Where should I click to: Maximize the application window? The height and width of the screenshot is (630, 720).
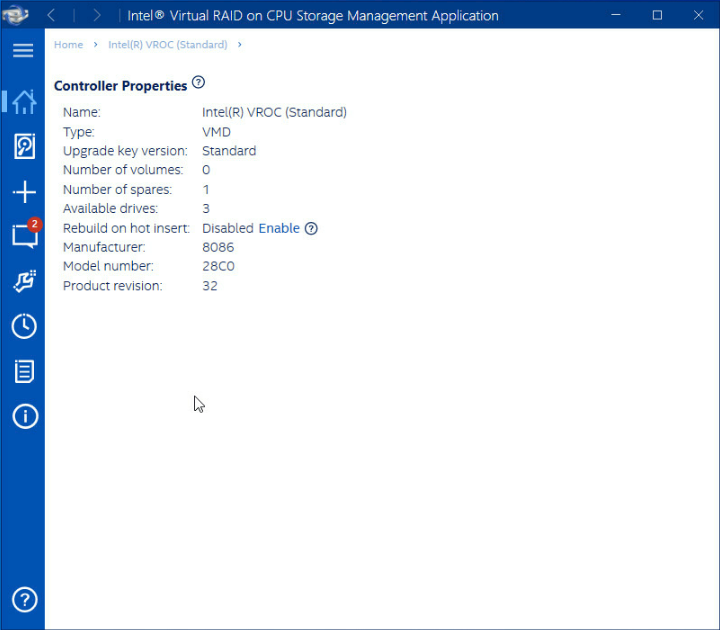click(x=657, y=15)
